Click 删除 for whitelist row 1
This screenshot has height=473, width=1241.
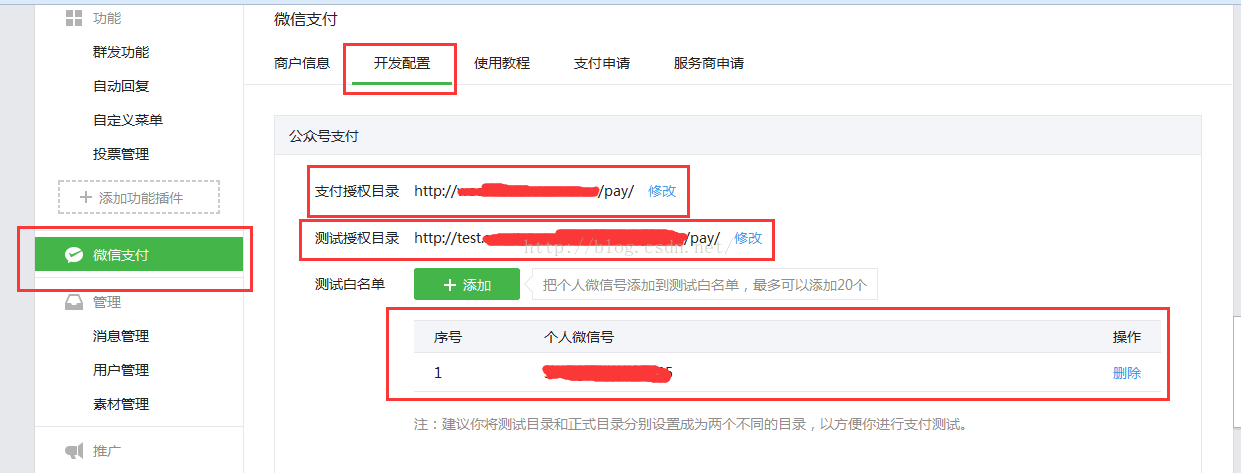(1127, 373)
